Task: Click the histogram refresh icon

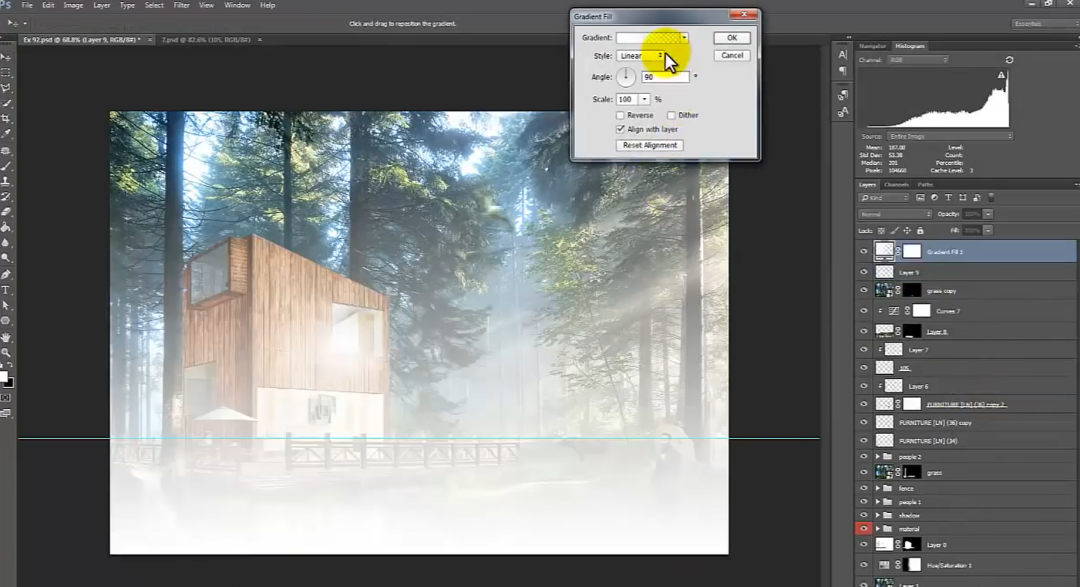Action: point(1009,60)
